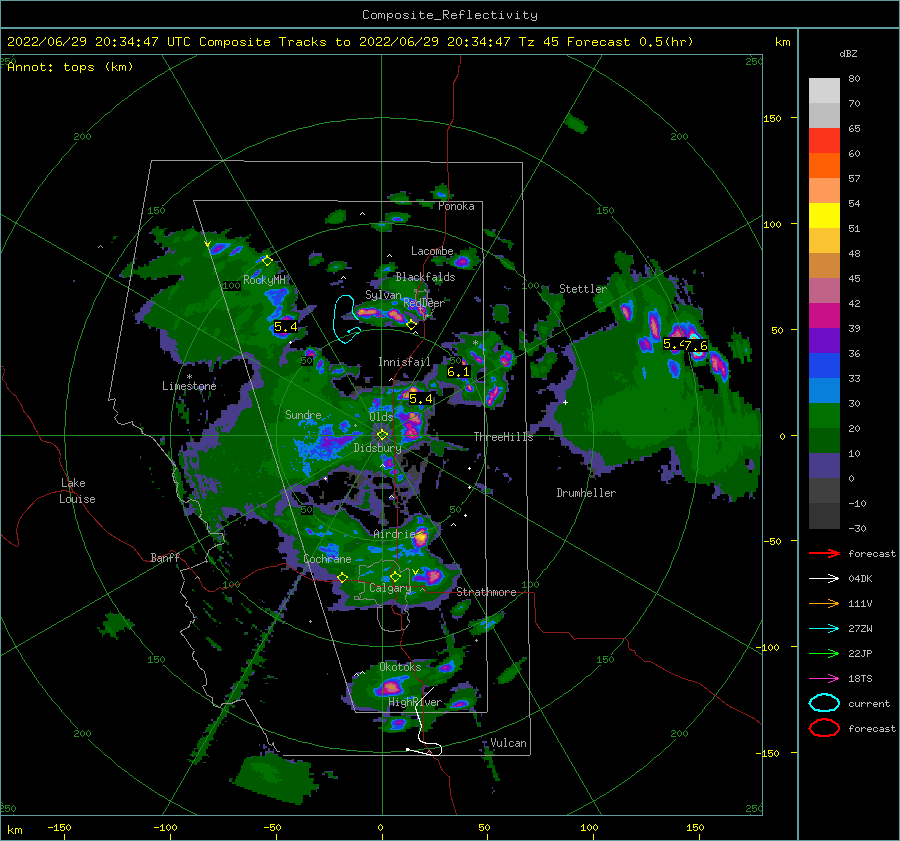Click the Didsbury label
The height and width of the screenshot is (841, 900).
(x=378, y=448)
